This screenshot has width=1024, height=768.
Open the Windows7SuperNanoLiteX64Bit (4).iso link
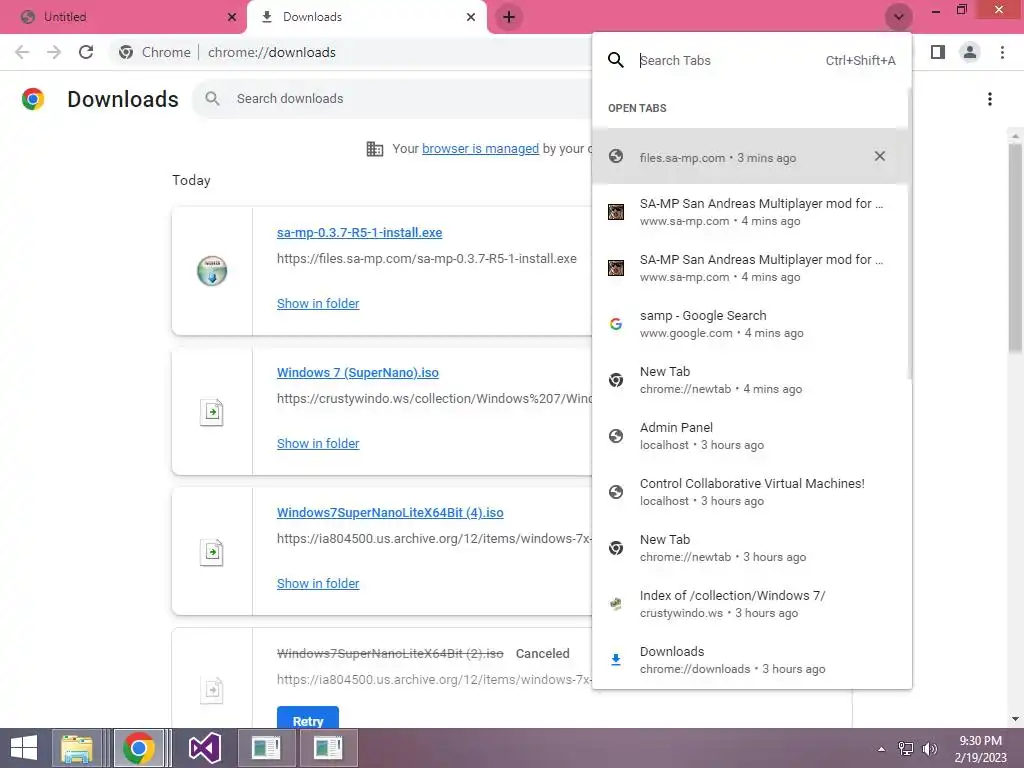(390, 513)
